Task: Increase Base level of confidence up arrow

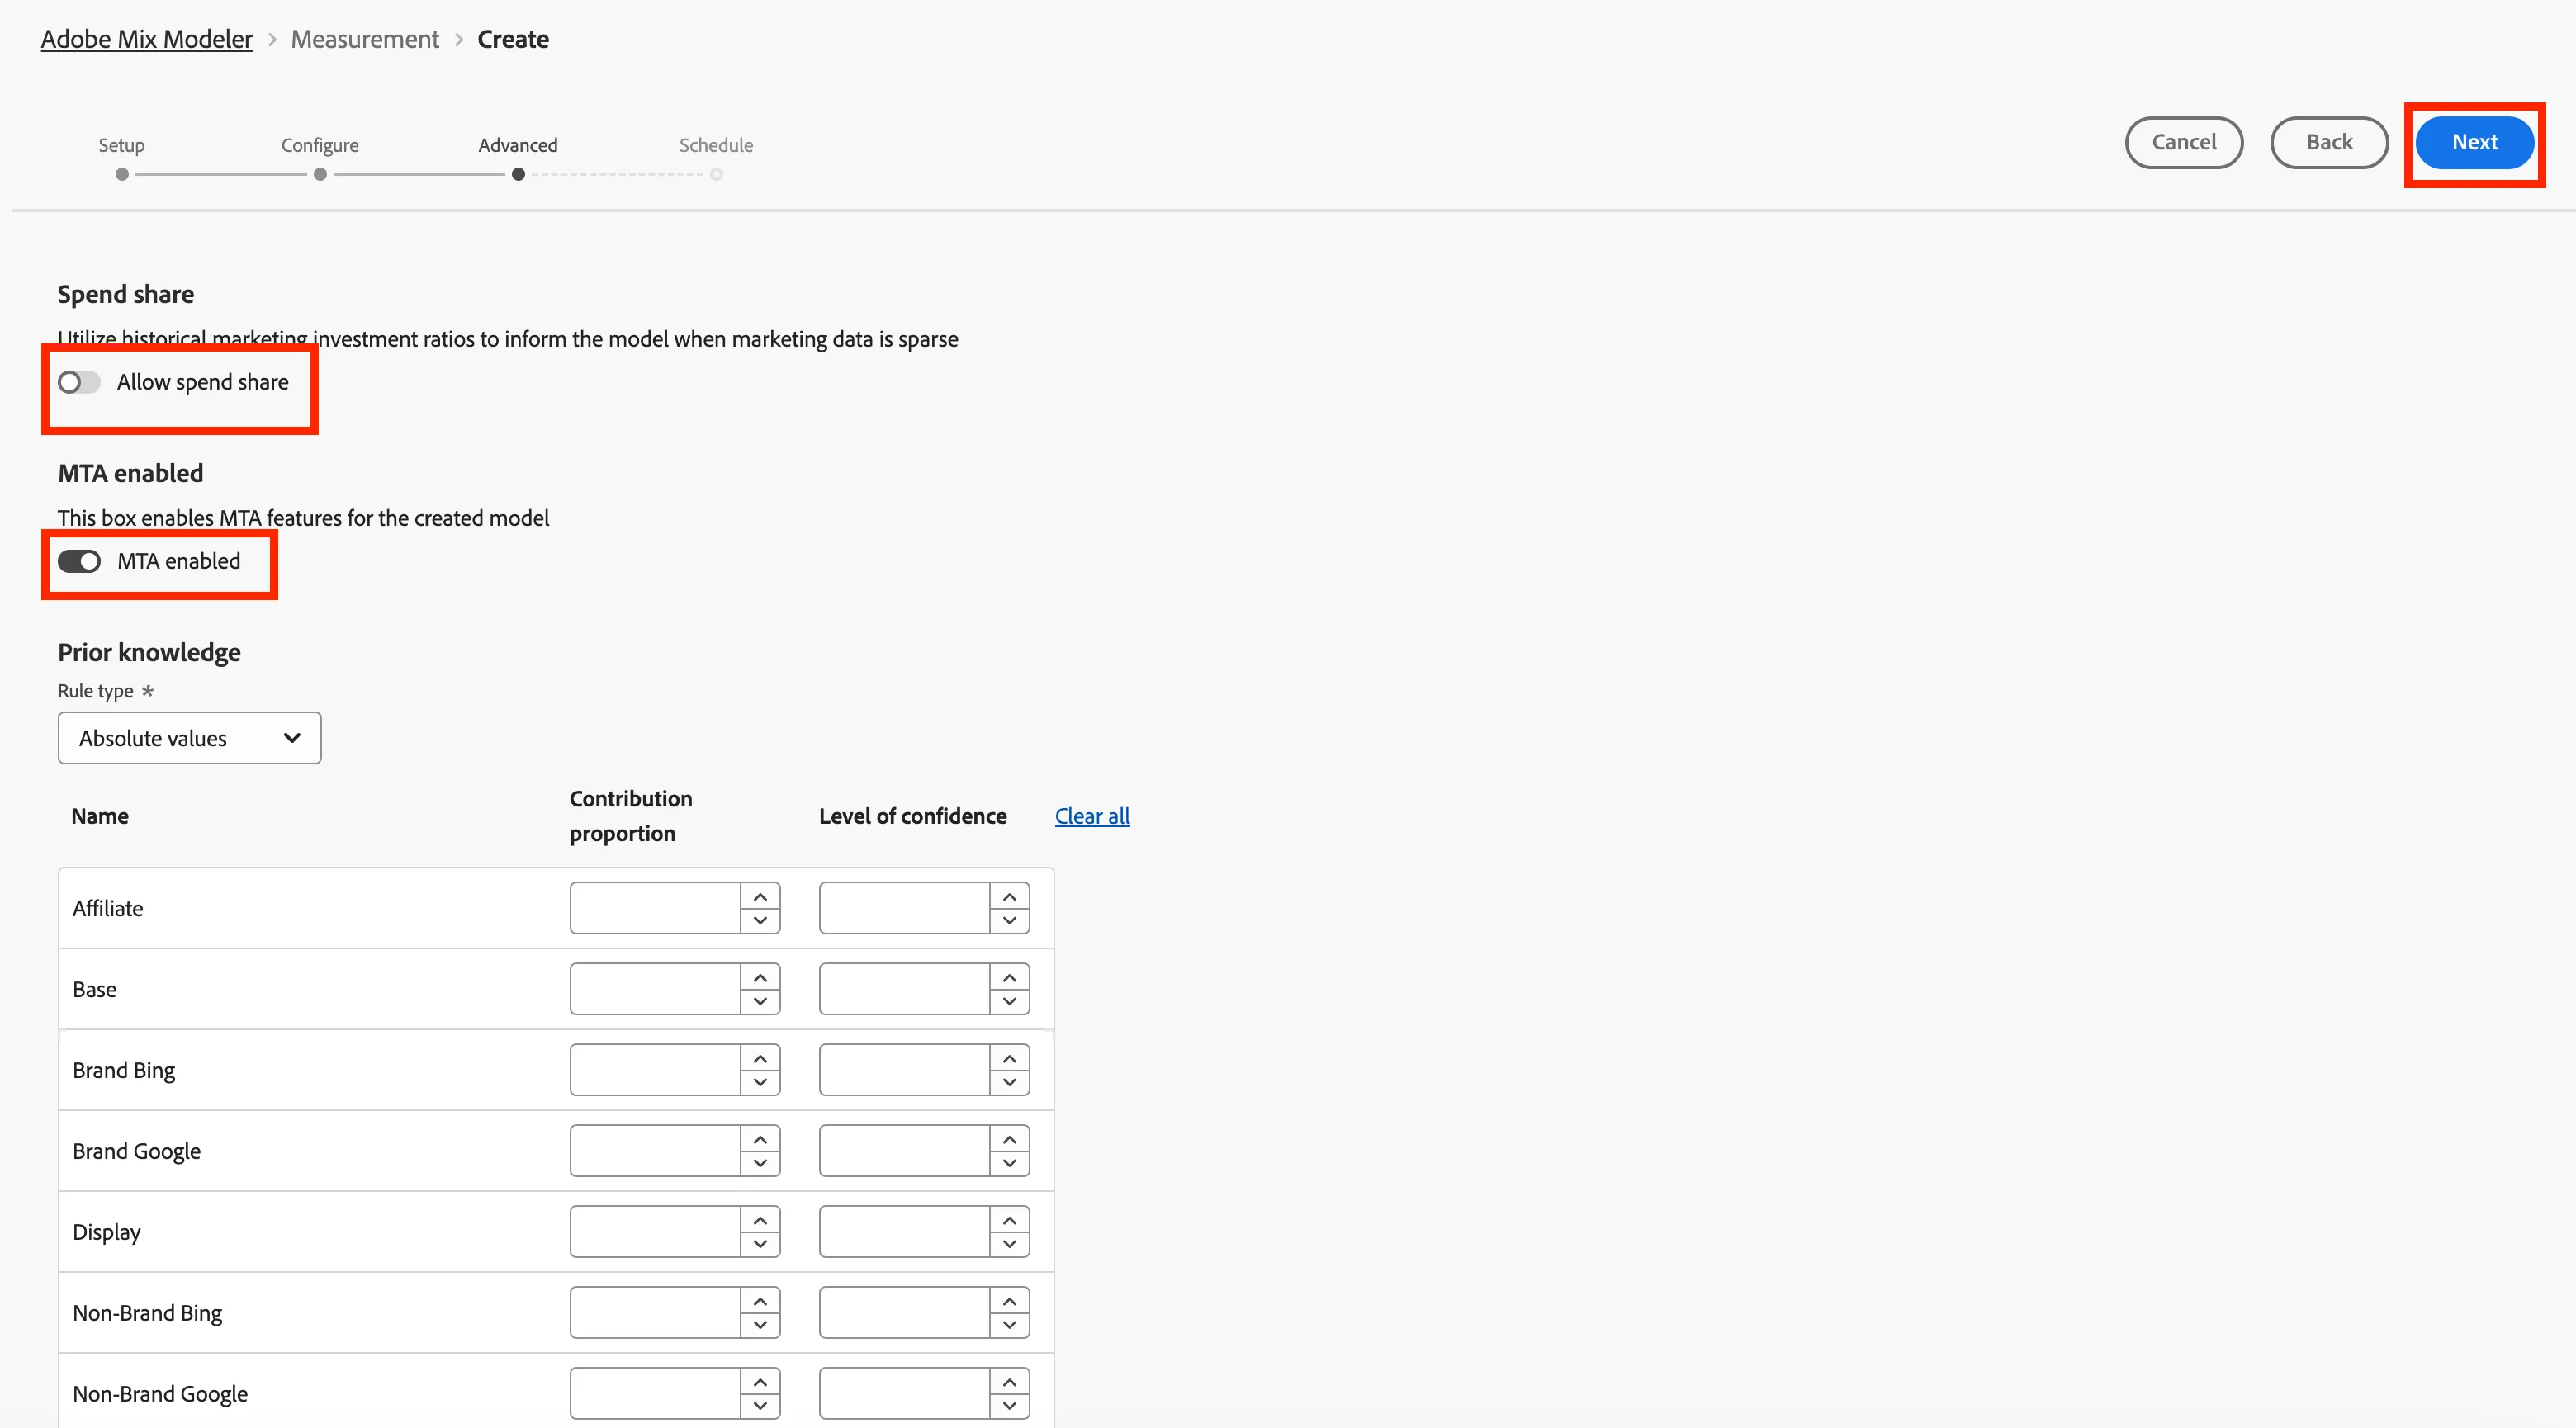Action: [x=1010, y=977]
